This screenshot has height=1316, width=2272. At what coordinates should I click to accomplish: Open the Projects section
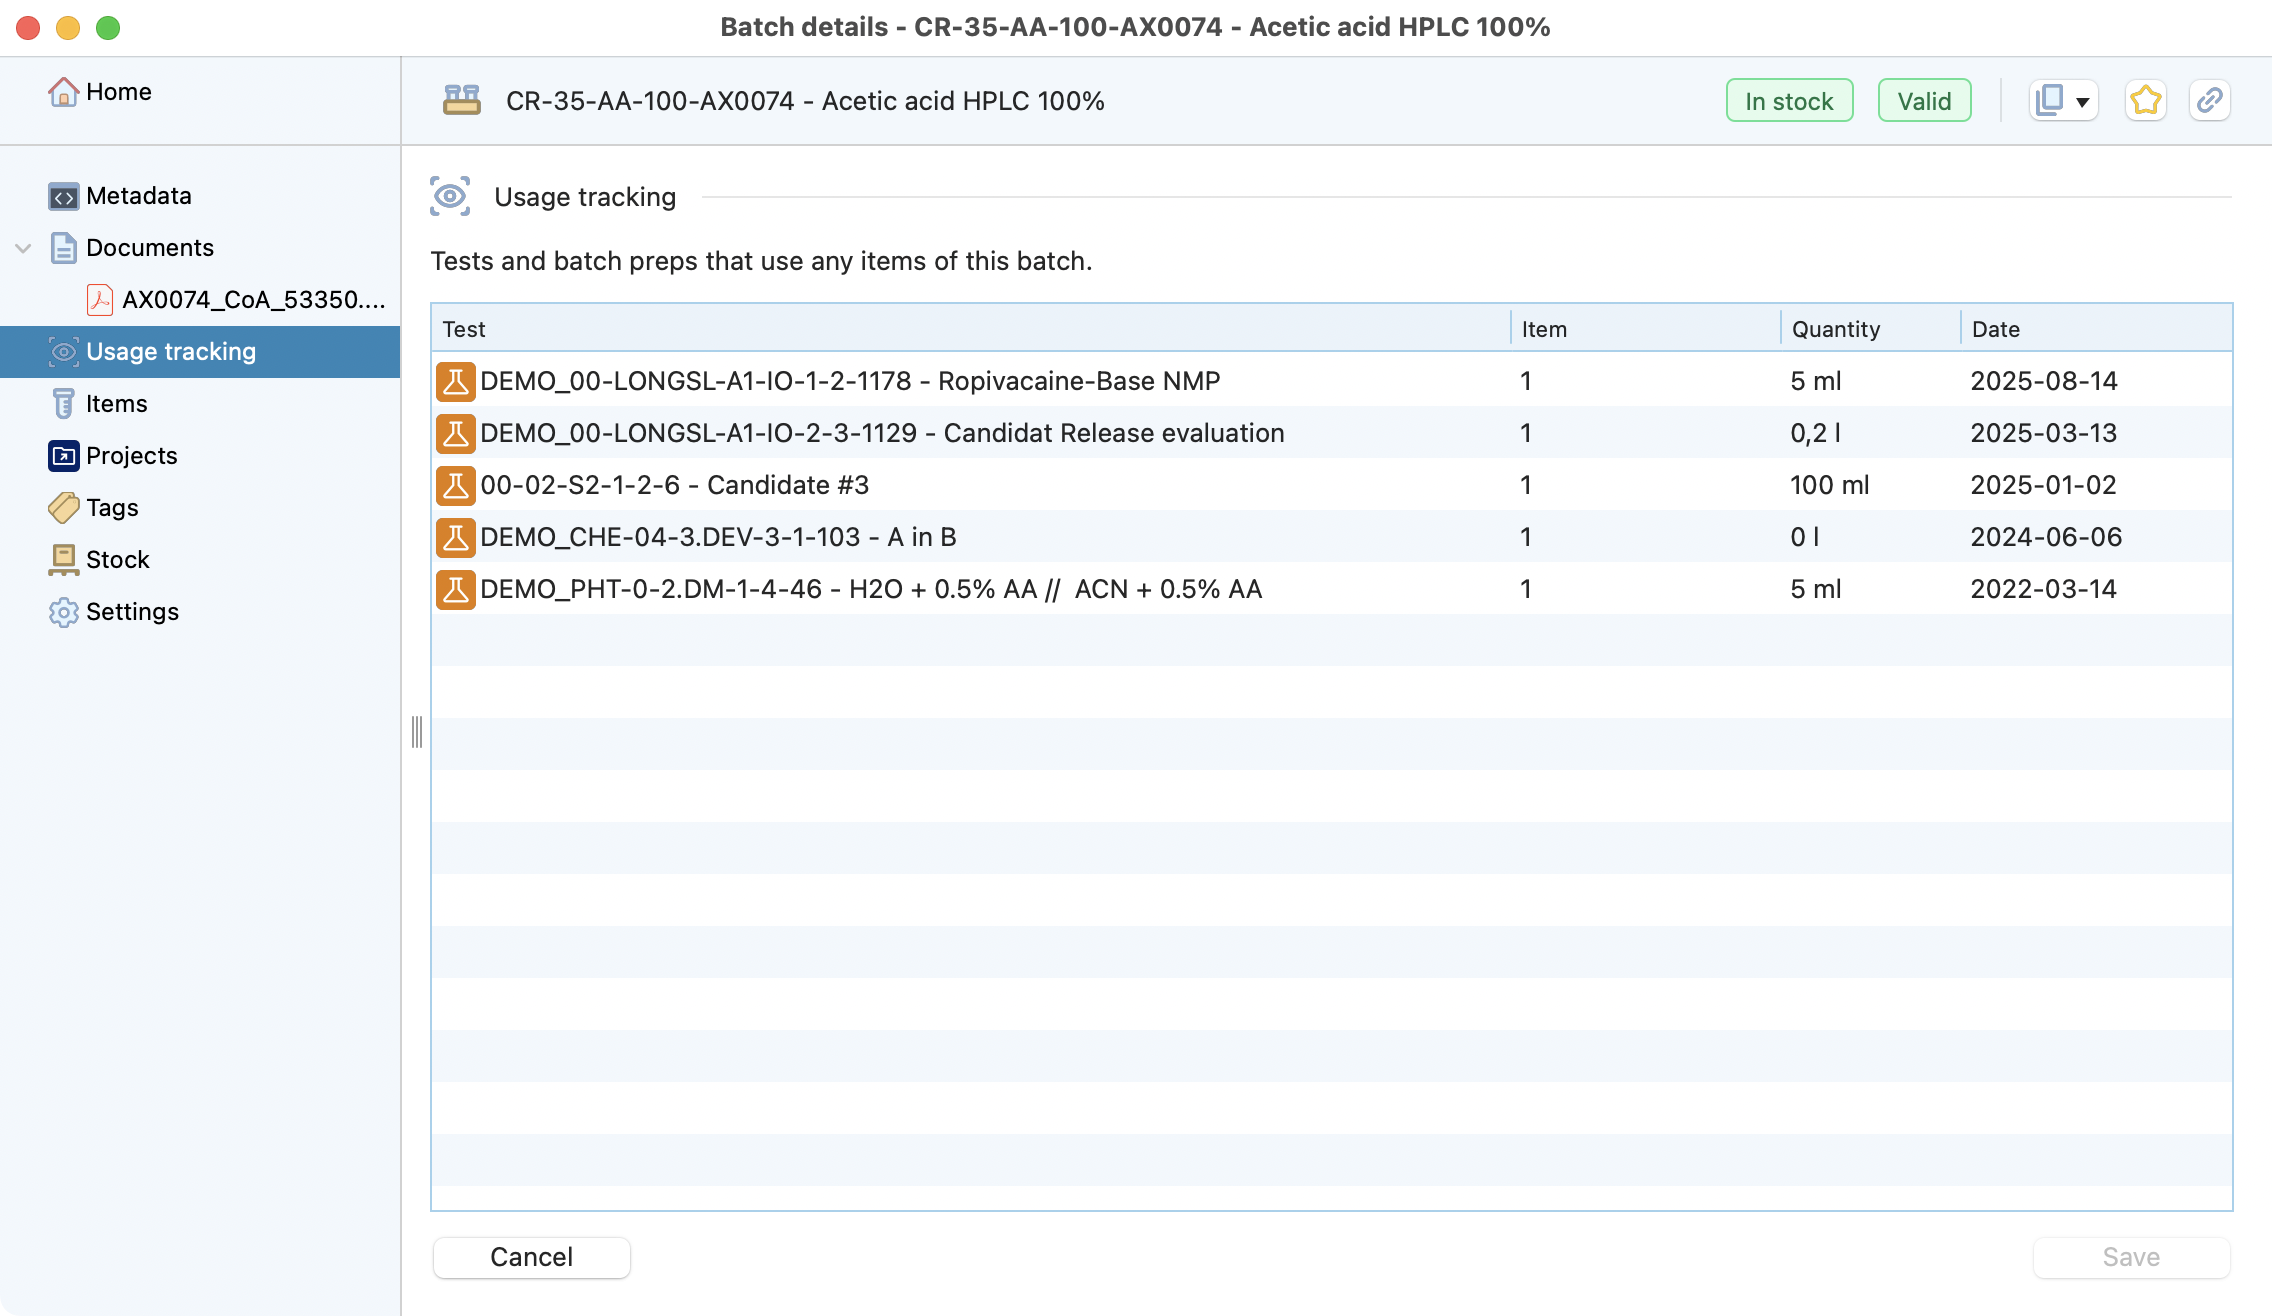coord(131,456)
